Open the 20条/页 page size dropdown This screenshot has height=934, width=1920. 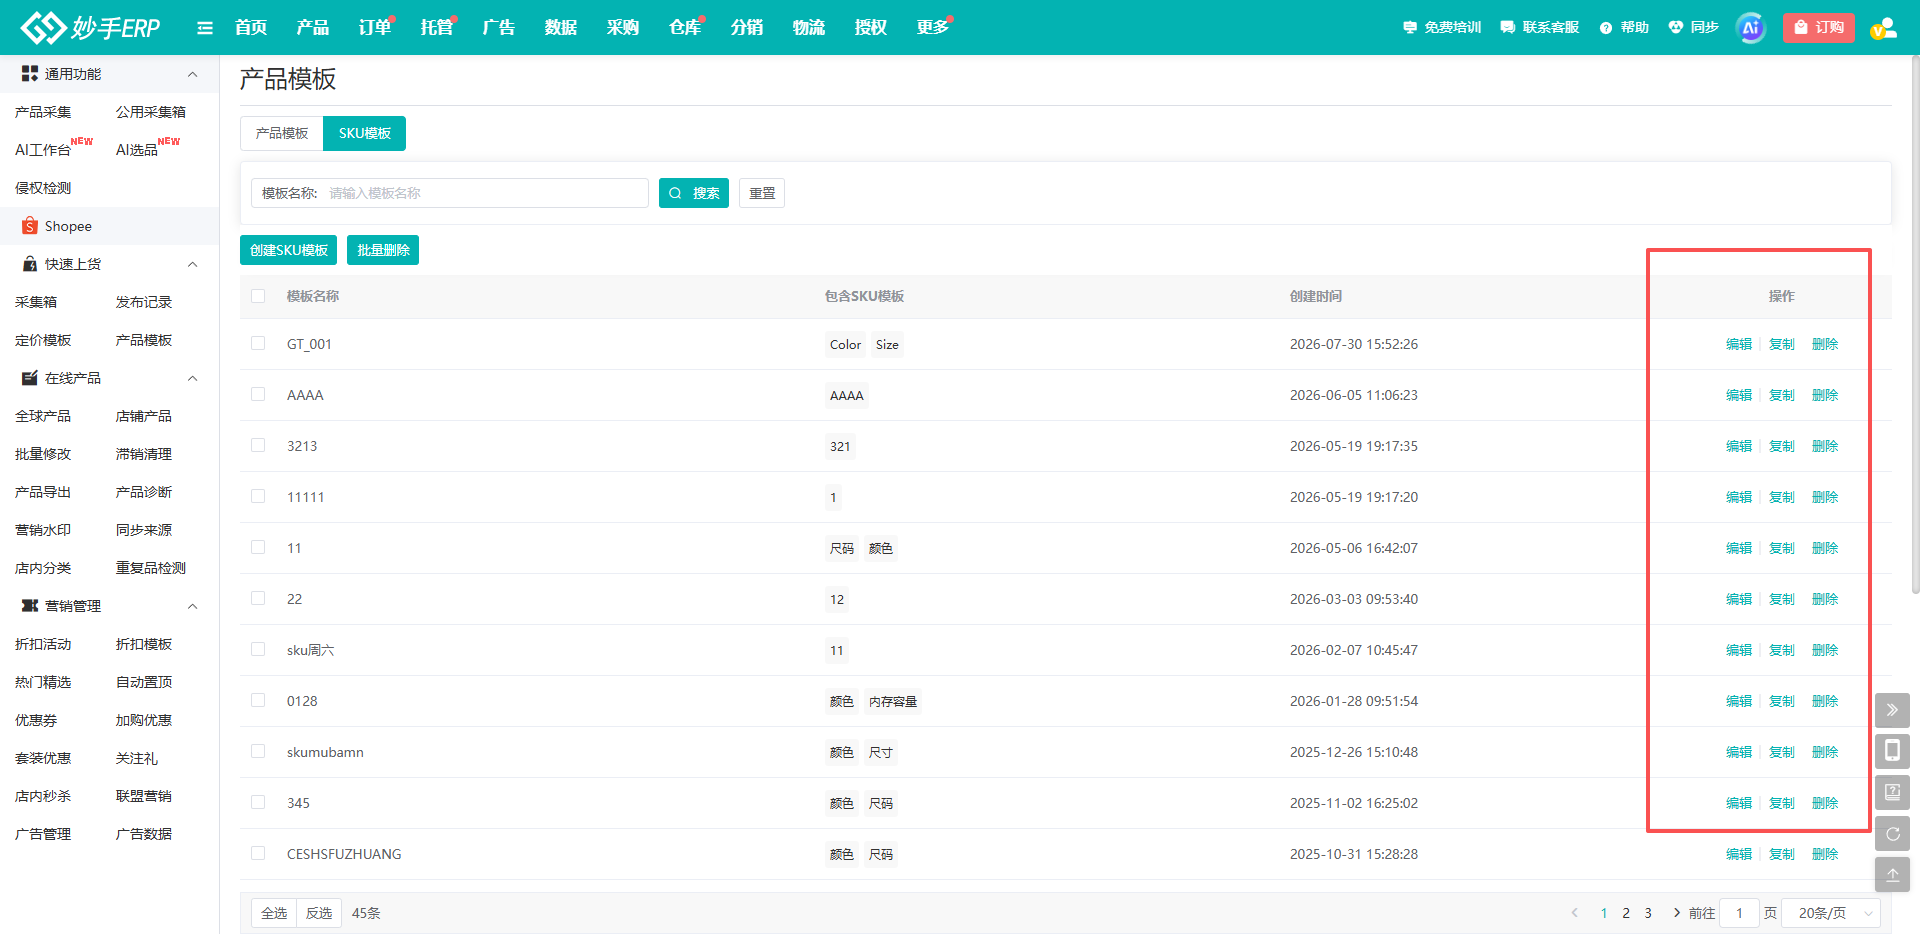pos(1832,913)
